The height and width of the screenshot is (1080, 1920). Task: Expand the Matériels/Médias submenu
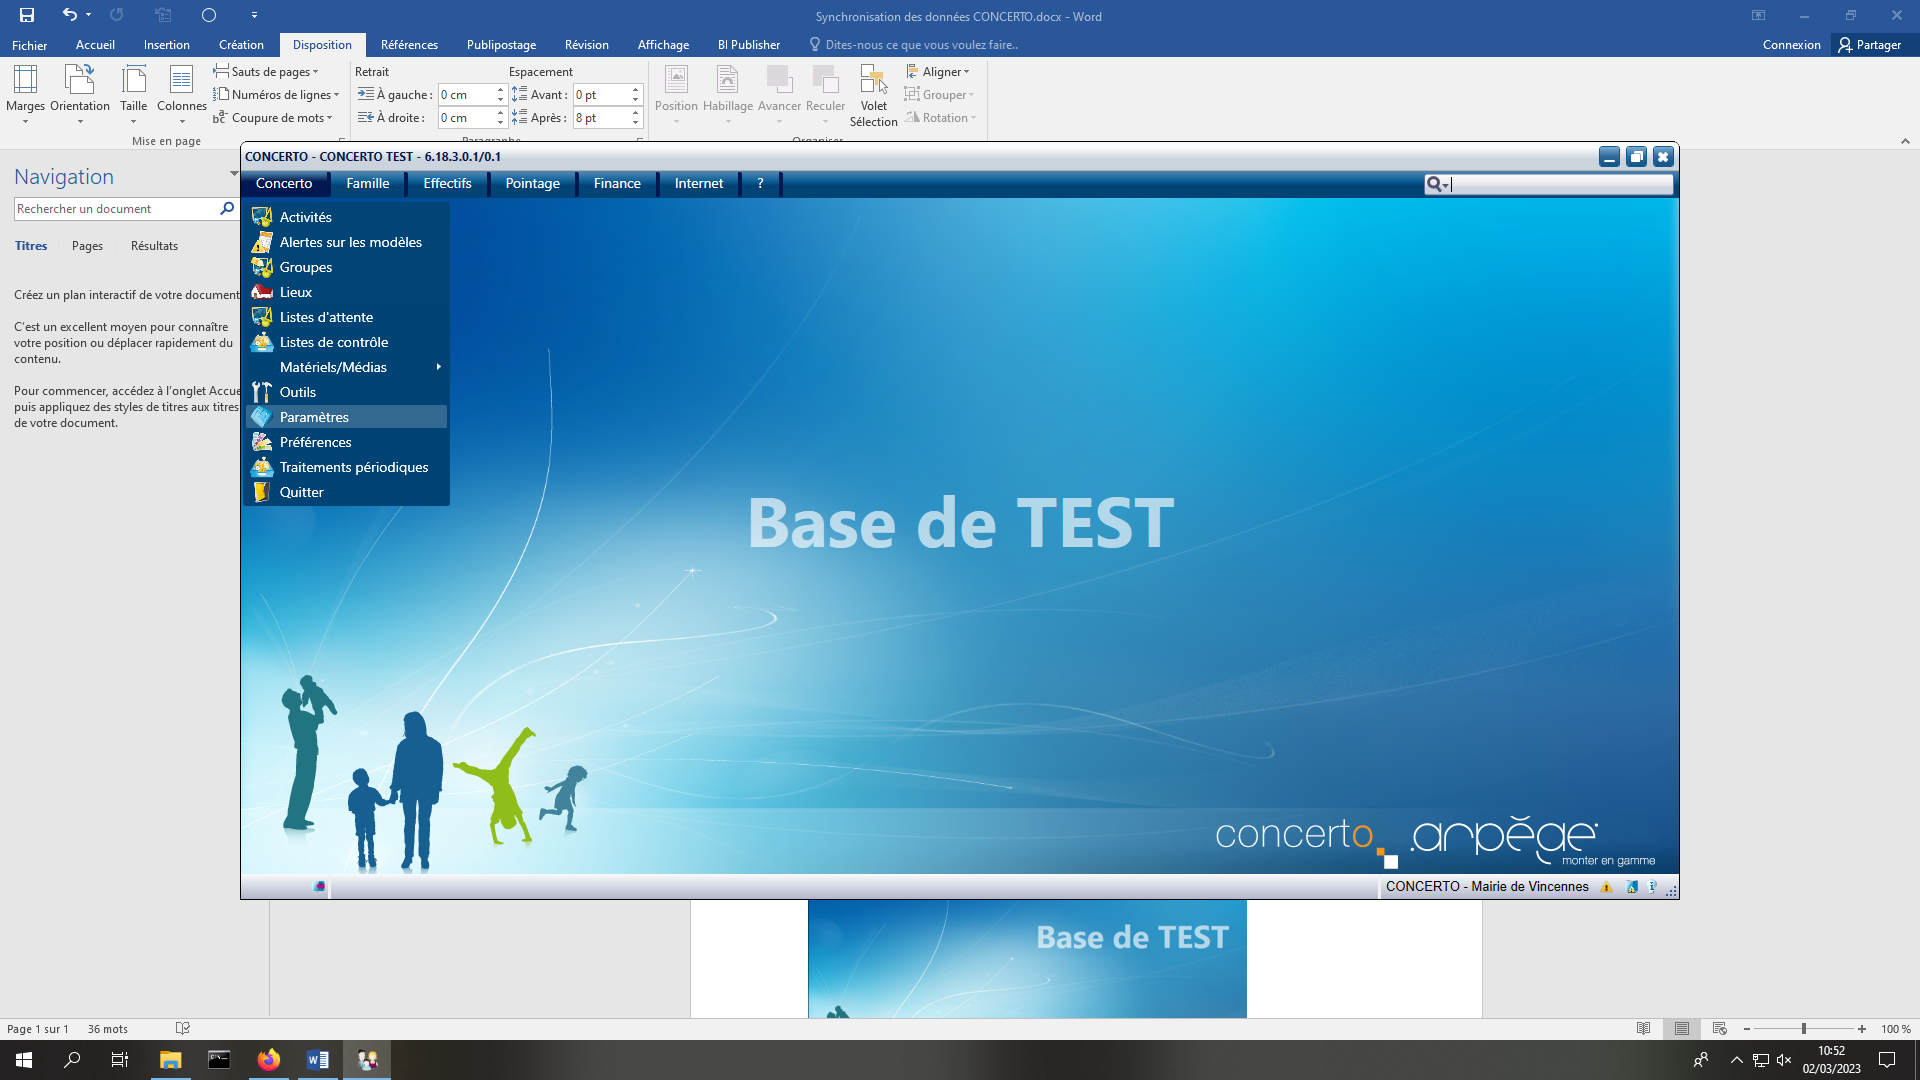tap(346, 367)
